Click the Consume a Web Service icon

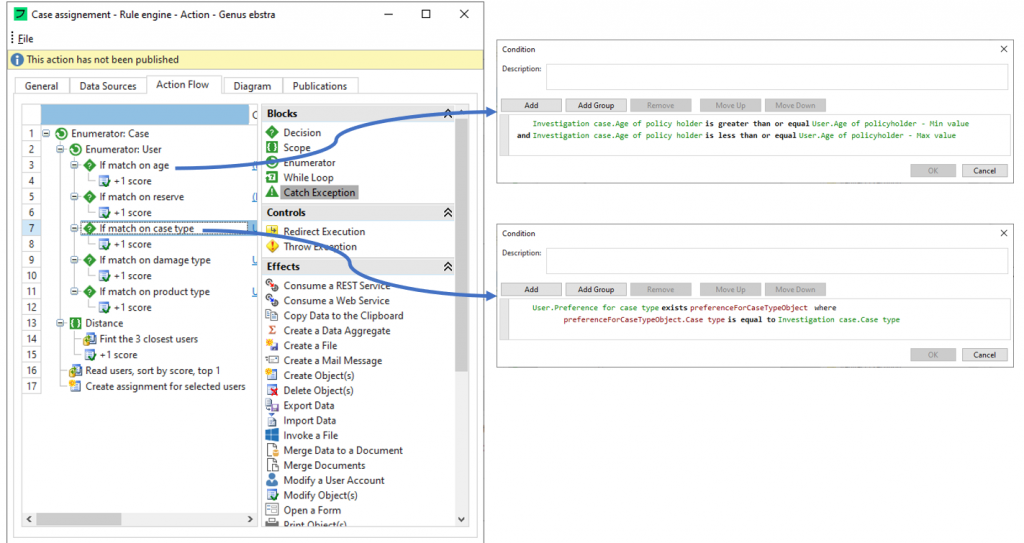[272, 301]
